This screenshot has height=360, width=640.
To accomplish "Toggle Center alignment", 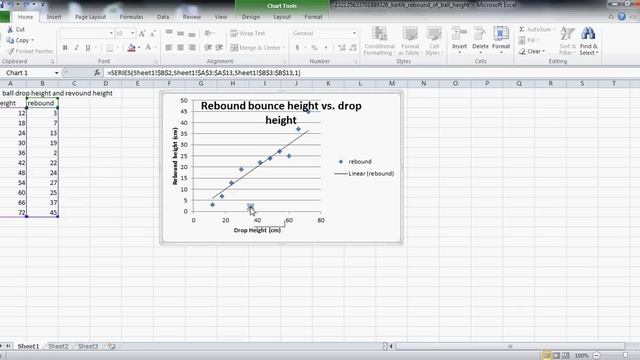I will point(180,48).
